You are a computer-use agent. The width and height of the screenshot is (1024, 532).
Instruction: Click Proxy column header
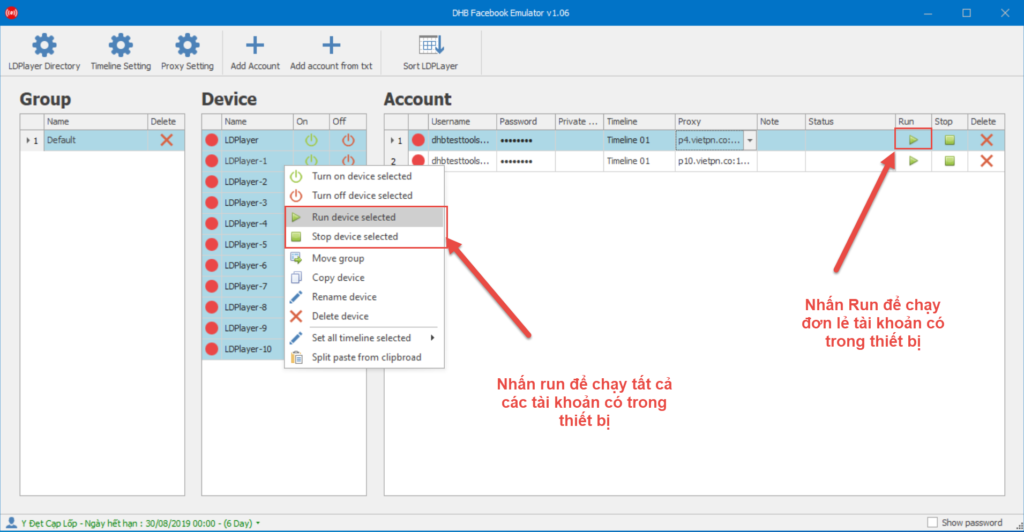716,121
